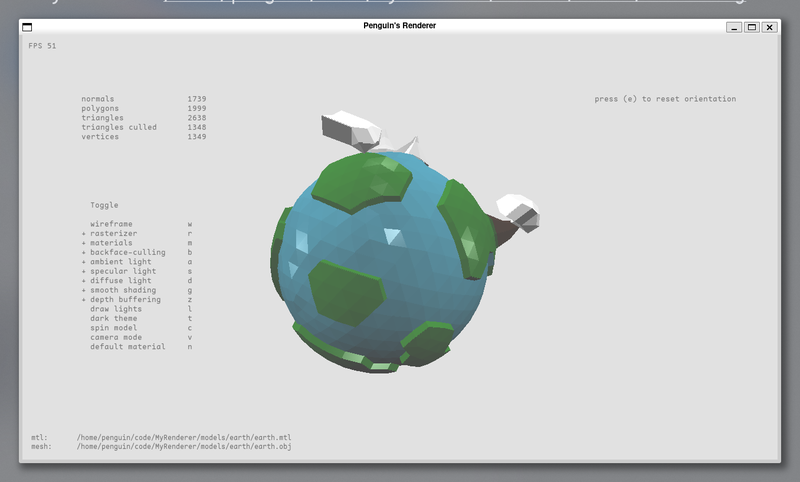Click the Toggle heading

tap(104, 205)
